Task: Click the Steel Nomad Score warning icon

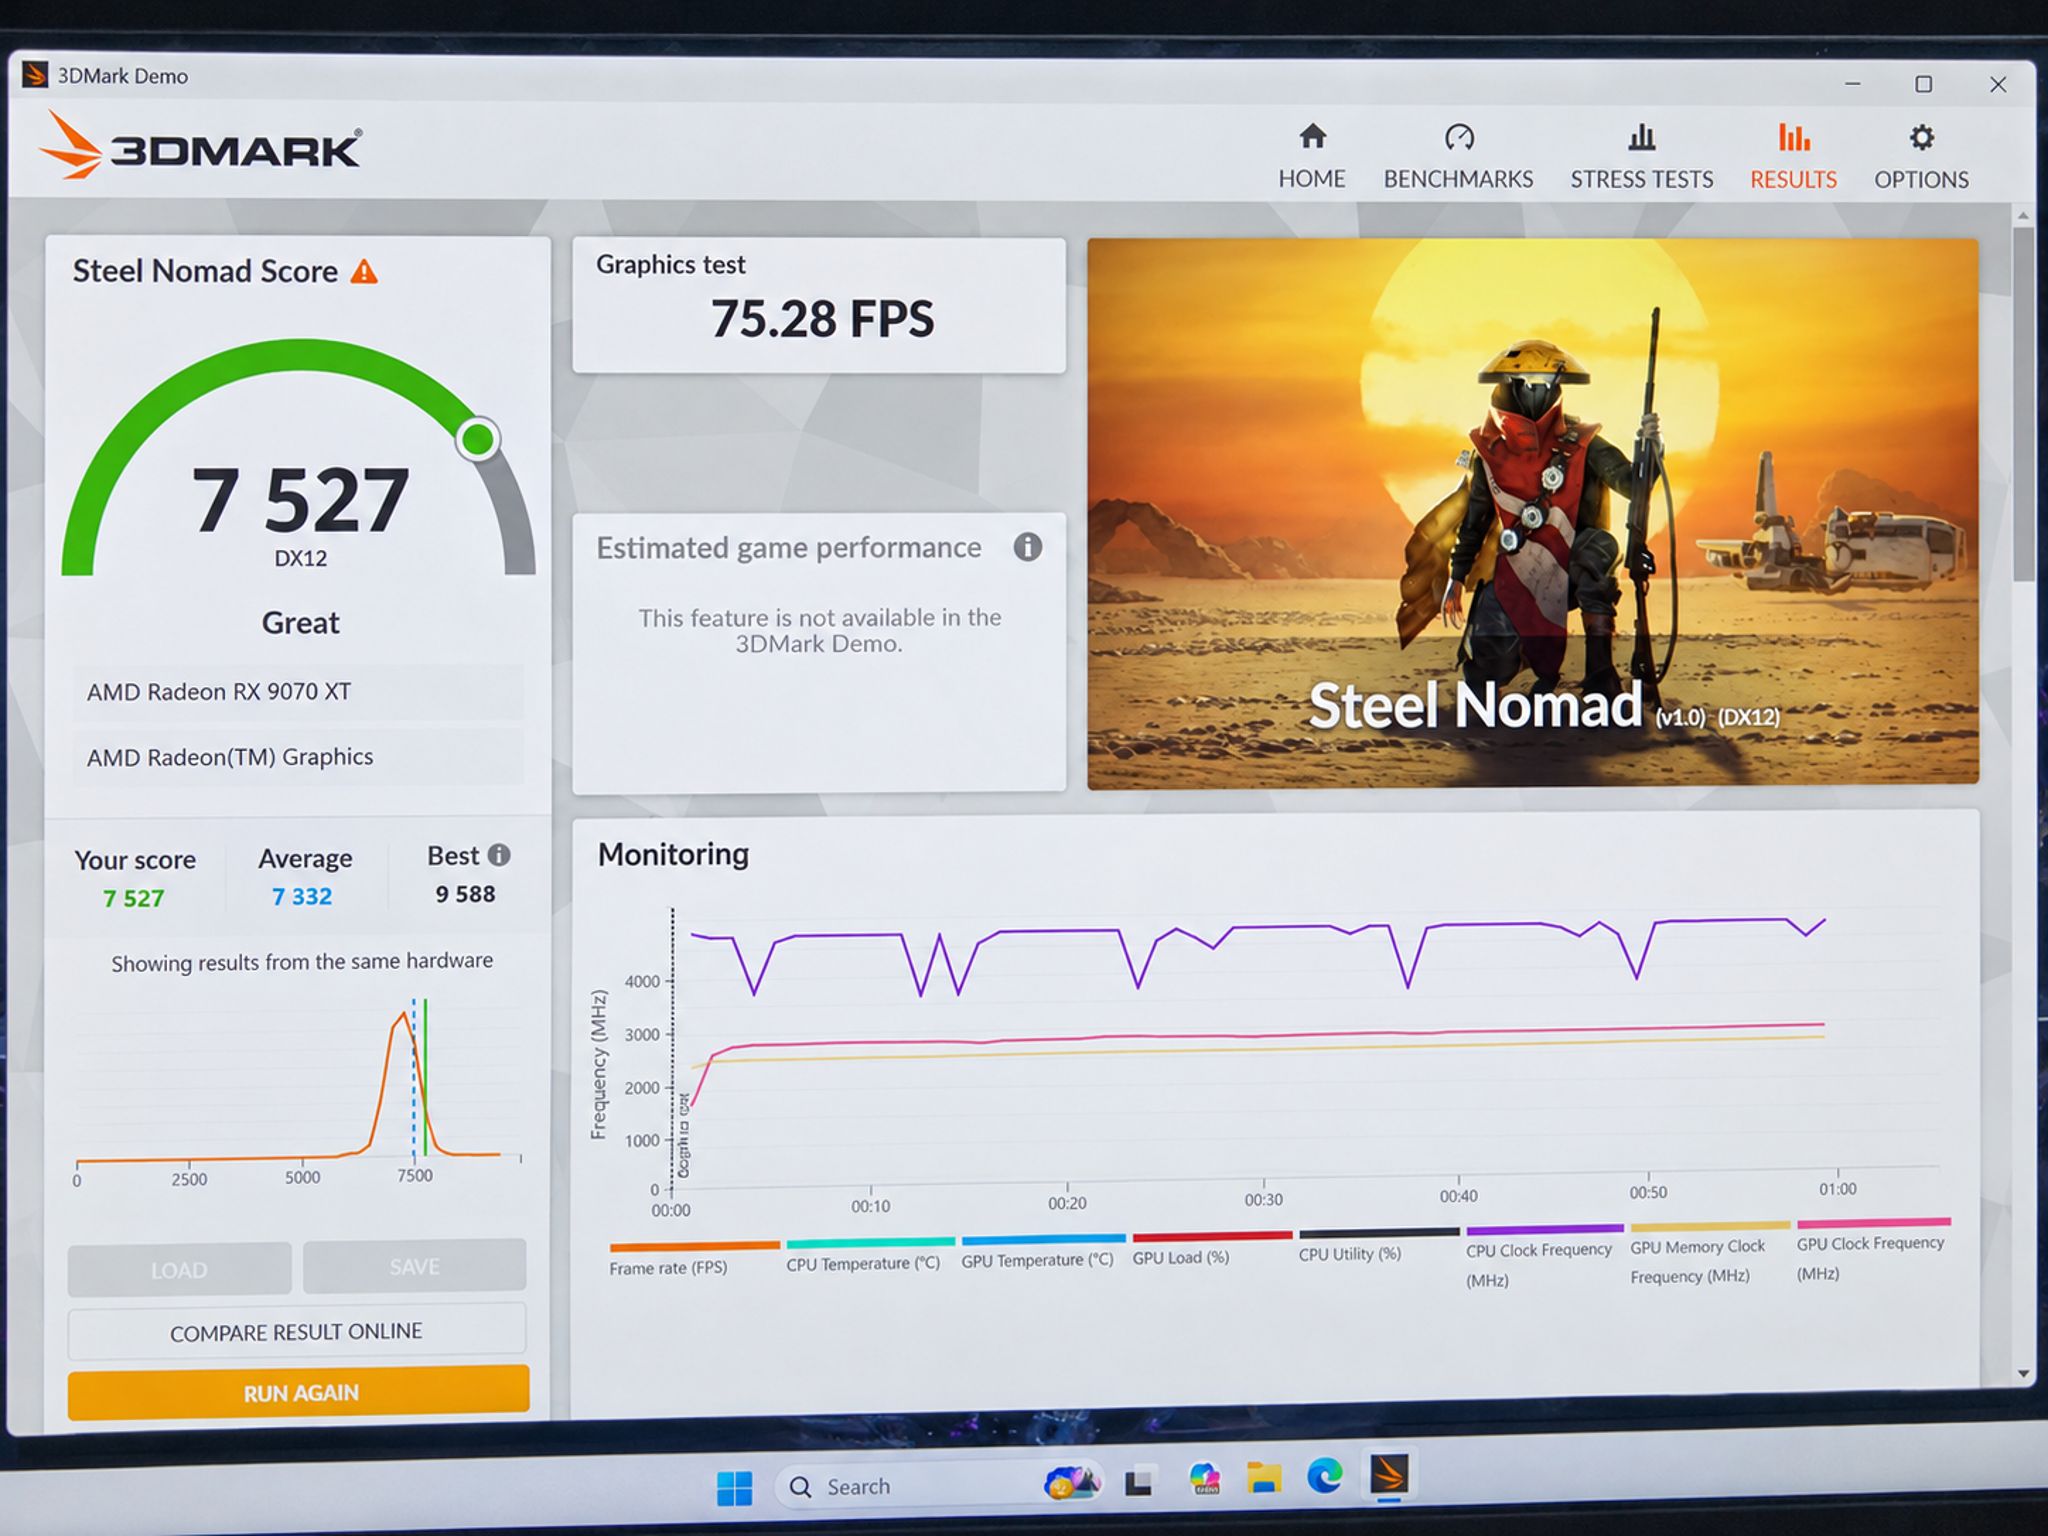Action: pyautogui.click(x=364, y=271)
